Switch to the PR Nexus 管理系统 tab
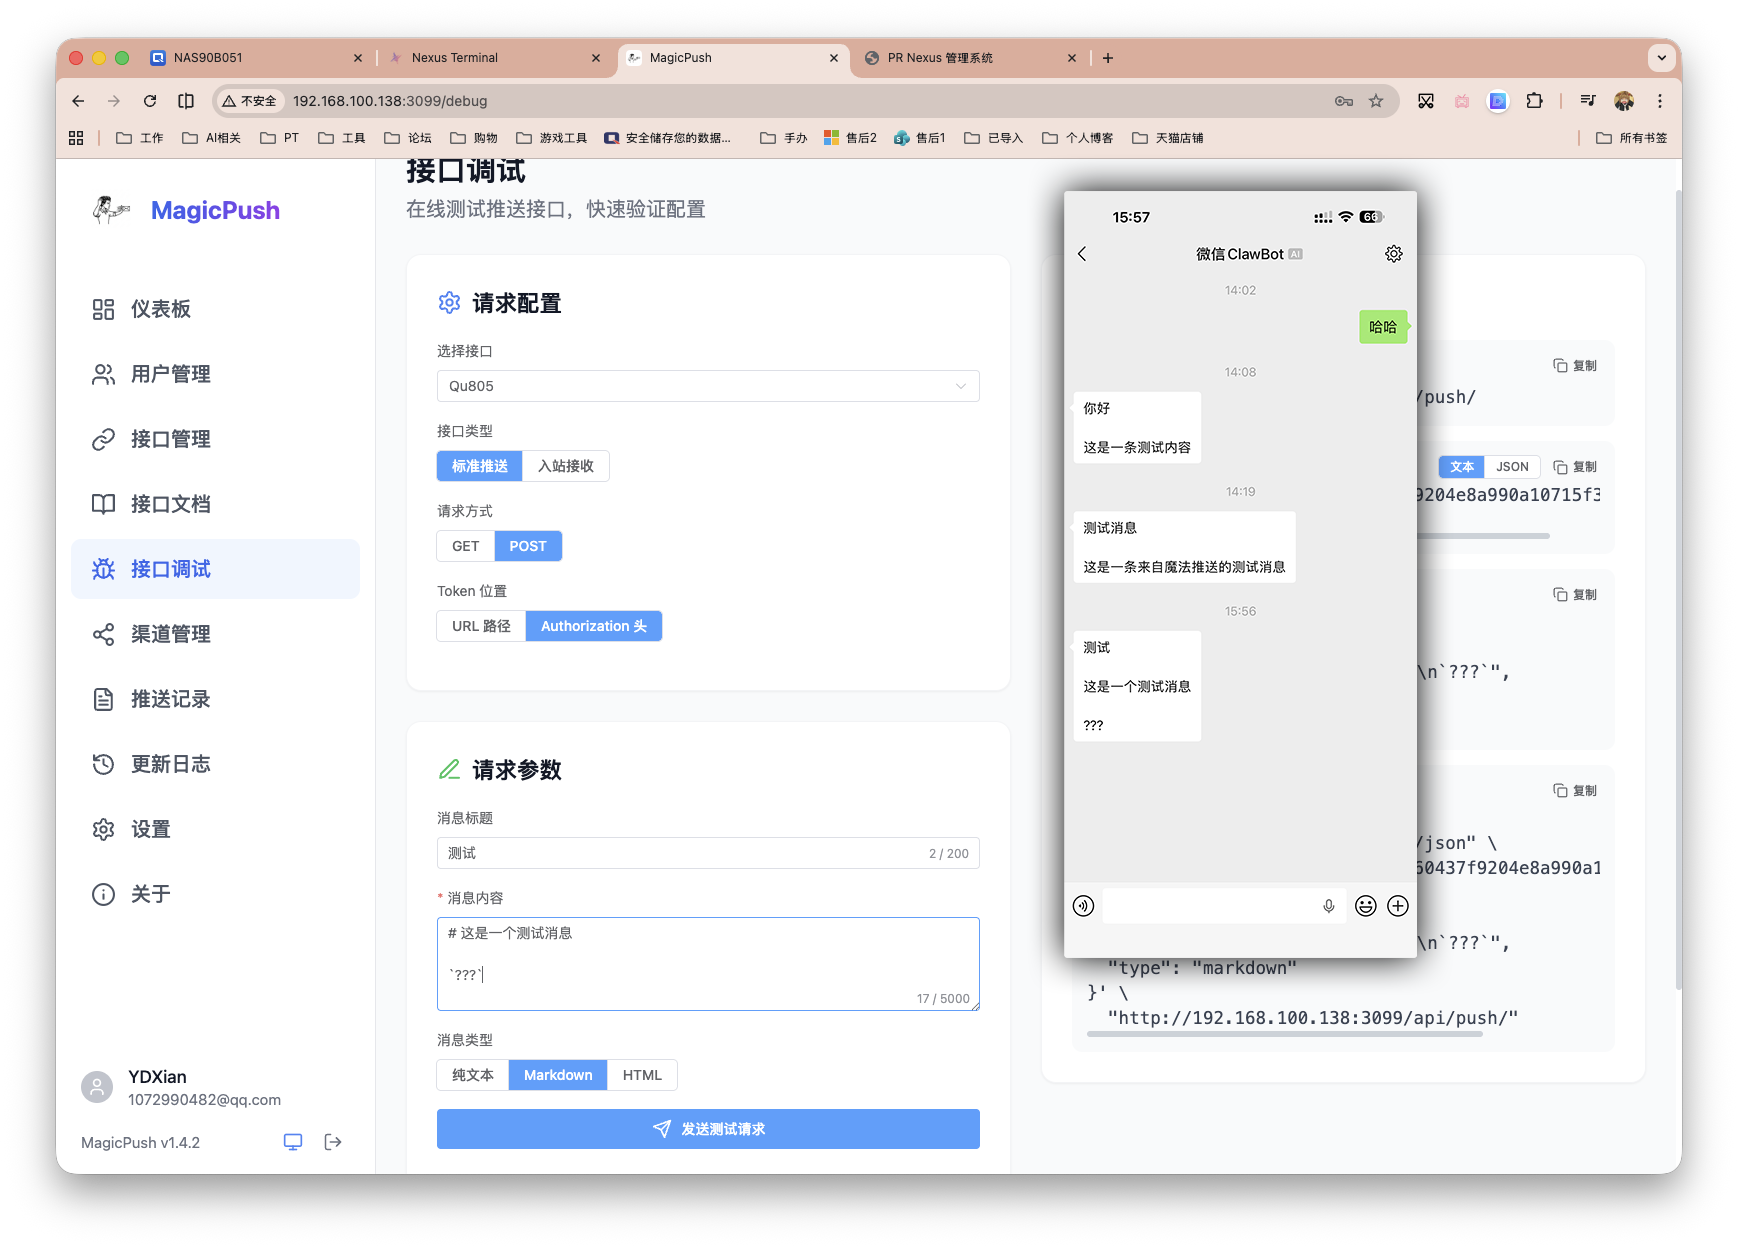1738x1248 pixels. [940, 57]
